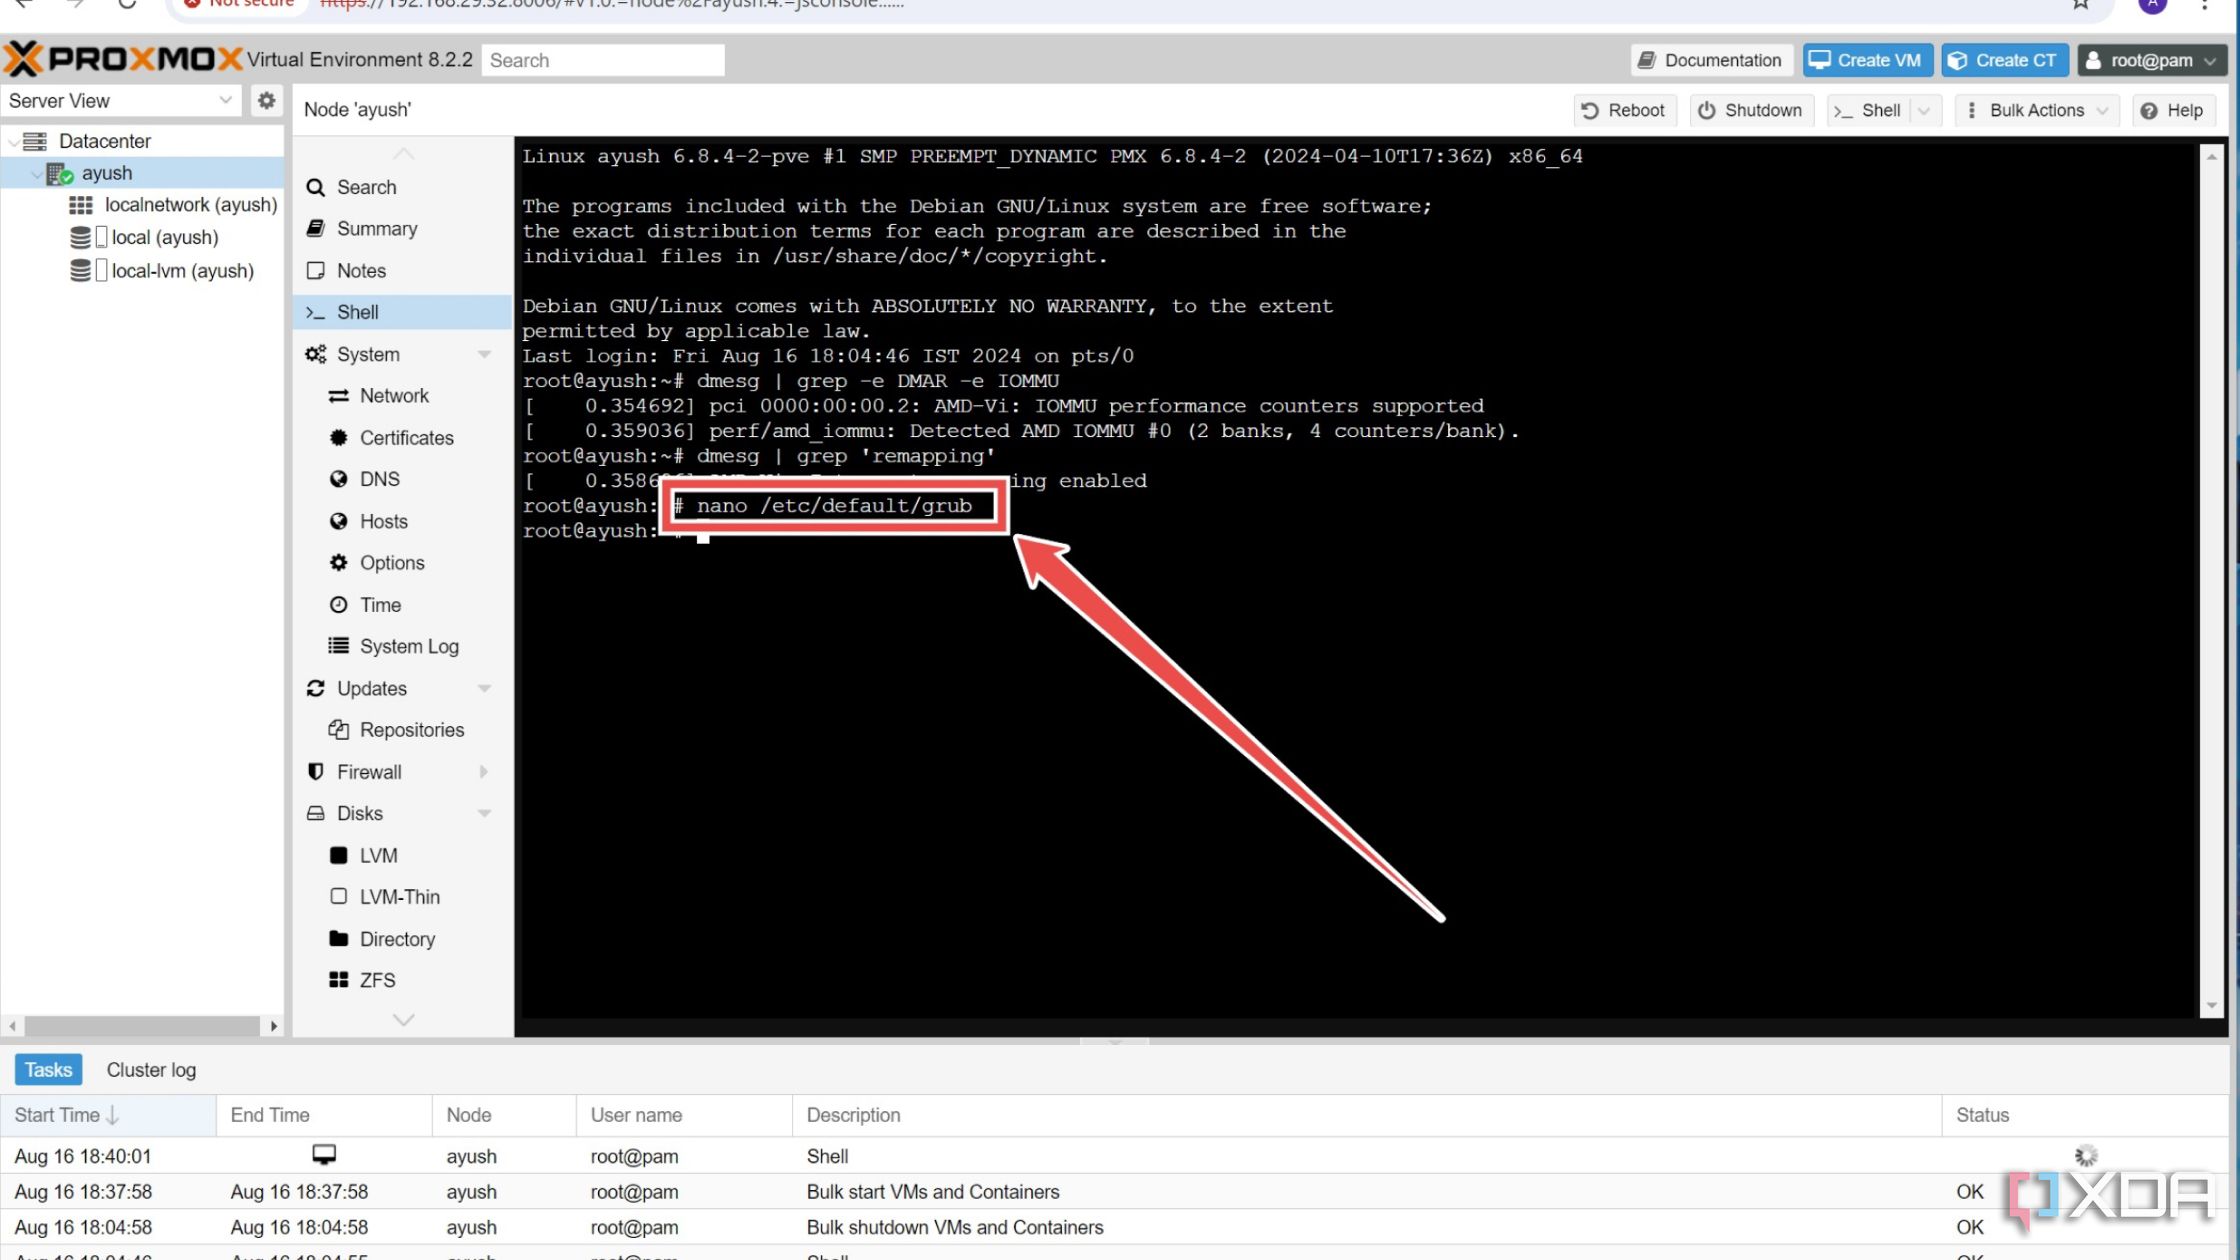The image size is (2240, 1260).
Task: Click the Shutdown icon button
Action: pos(1751,109)
